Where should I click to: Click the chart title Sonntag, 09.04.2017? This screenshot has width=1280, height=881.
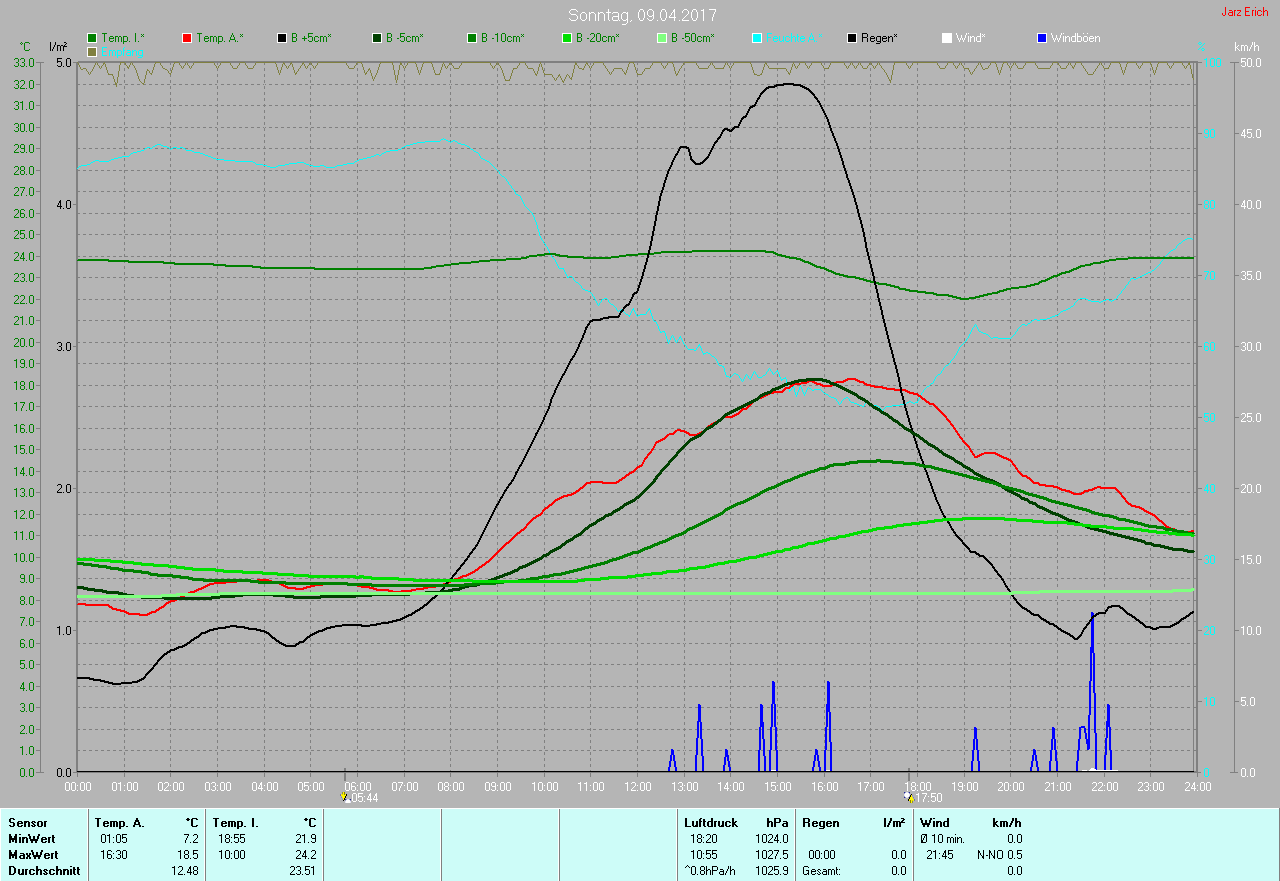point(642,15)
